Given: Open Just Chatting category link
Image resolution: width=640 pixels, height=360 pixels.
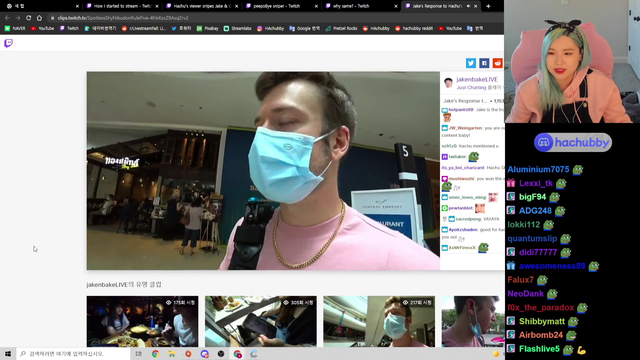Looking at the screenshot, I should [471, 87].
